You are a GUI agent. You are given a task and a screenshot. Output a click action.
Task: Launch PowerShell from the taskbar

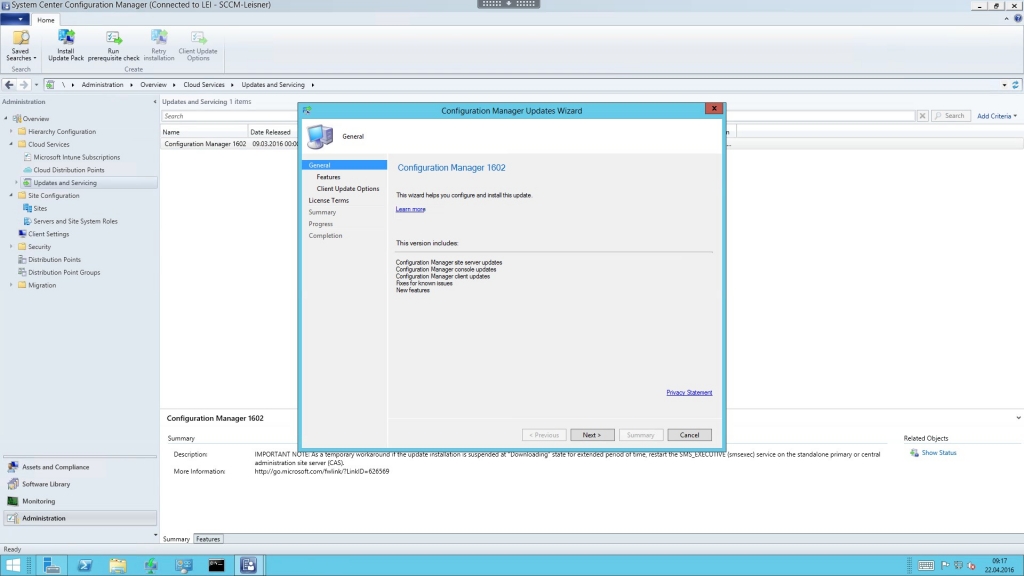pyautogui.click(x=84, y=565)
